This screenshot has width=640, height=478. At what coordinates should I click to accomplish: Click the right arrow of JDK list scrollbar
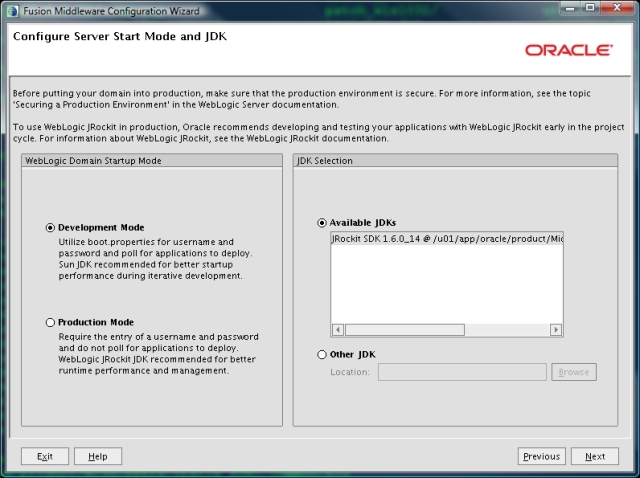(556, 329)
